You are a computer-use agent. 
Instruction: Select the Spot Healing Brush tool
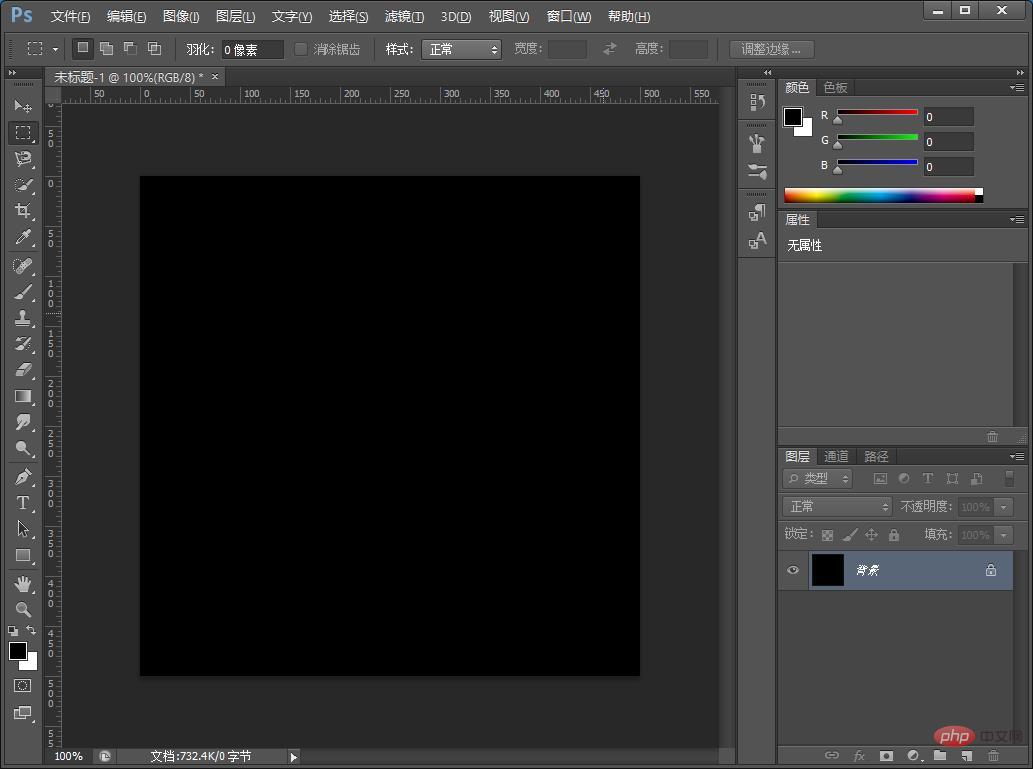click(x=23, y=266)
